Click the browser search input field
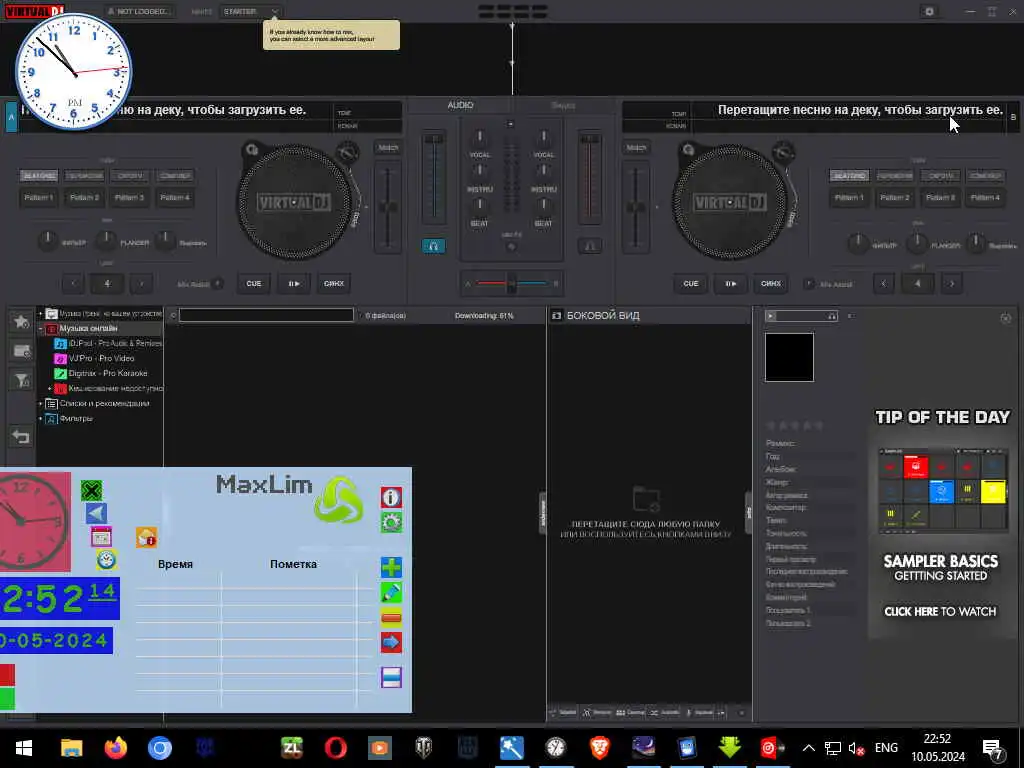This screenshot has height=768, width=1024. (266, 315)
